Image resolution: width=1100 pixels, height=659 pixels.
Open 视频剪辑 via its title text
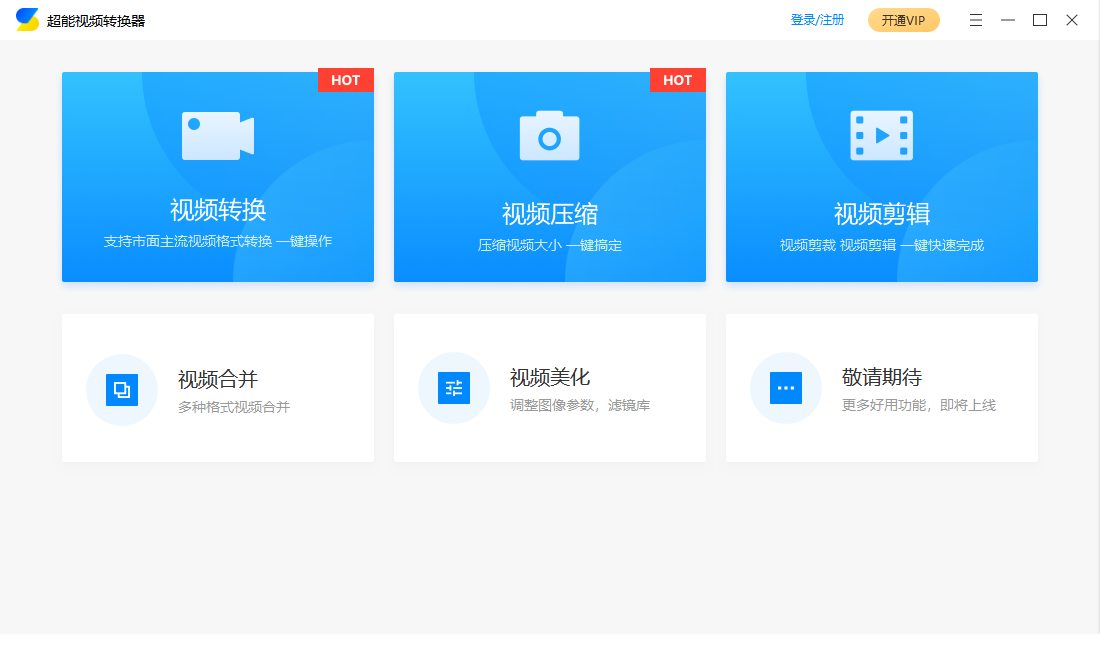(x=882, y=214)
